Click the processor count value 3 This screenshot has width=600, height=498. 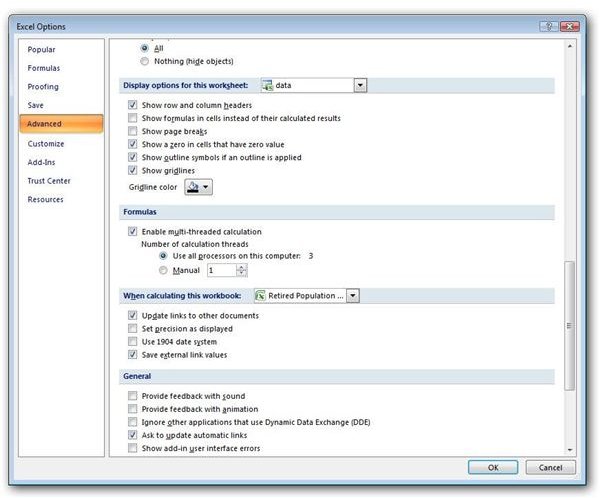[x=311, y=256]
